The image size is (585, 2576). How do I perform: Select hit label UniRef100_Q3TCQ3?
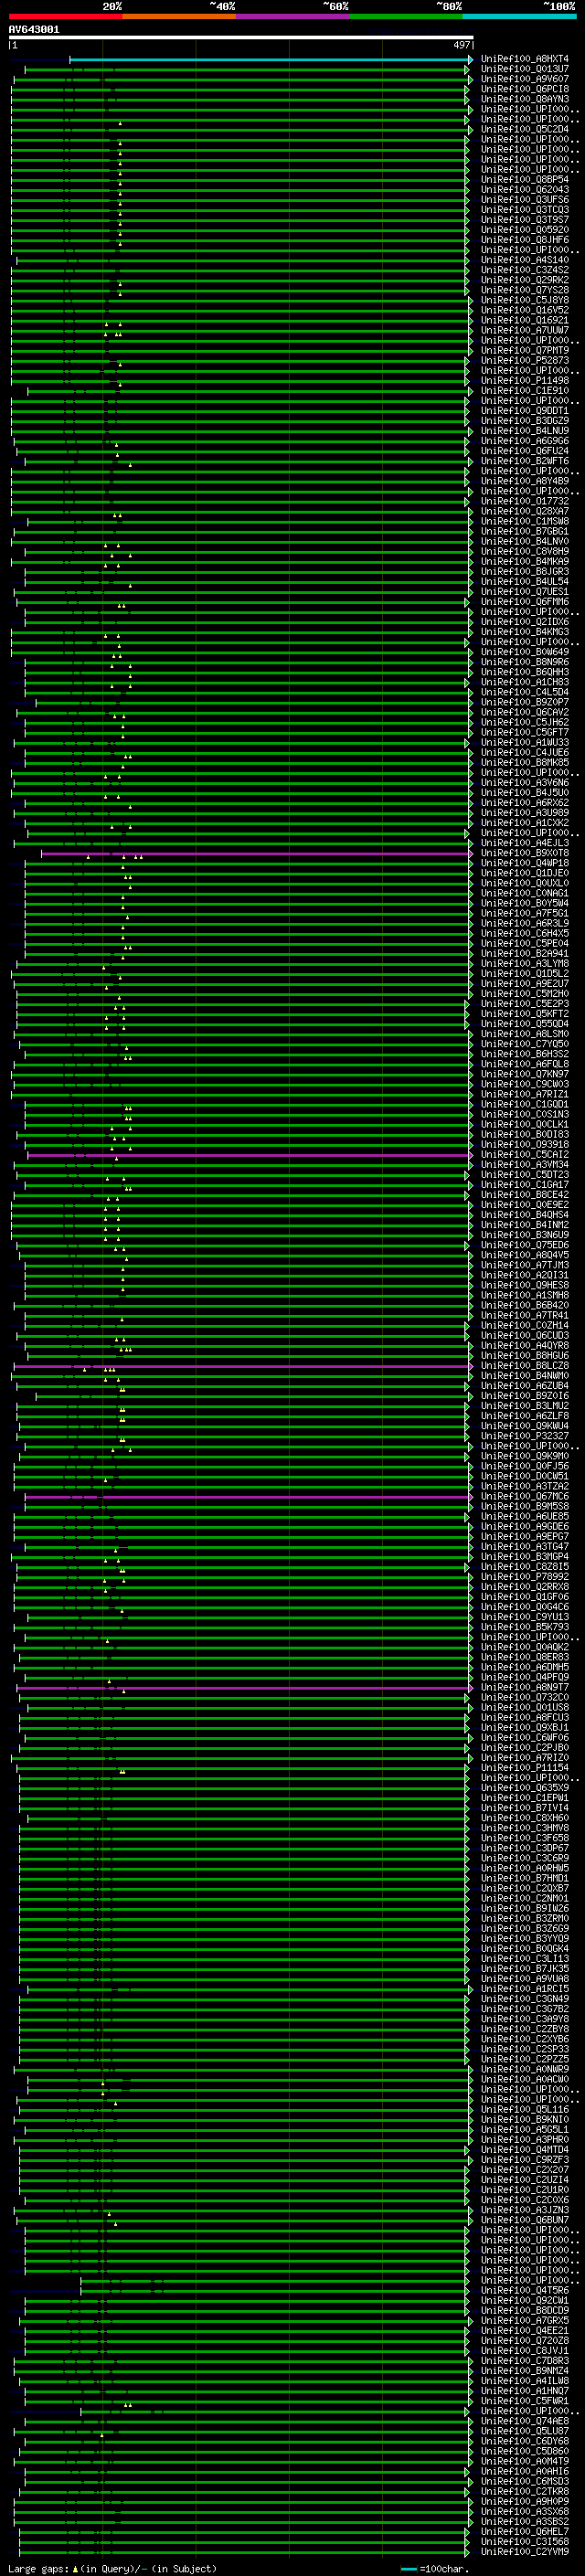click(525, 210)
